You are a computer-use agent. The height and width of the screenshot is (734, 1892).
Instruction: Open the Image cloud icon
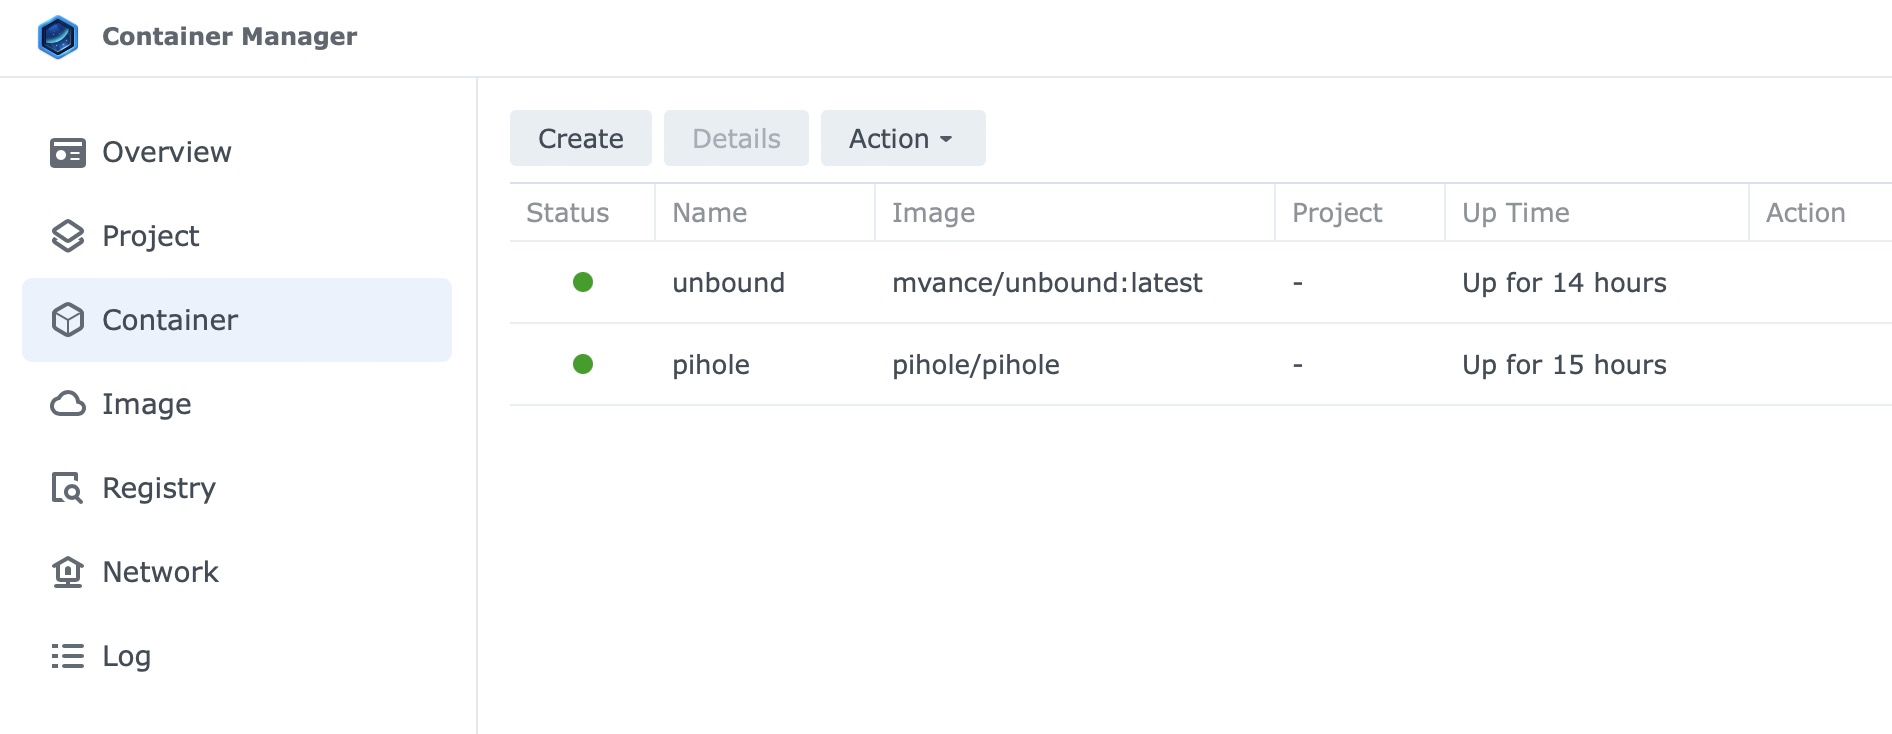click(68, 404)
